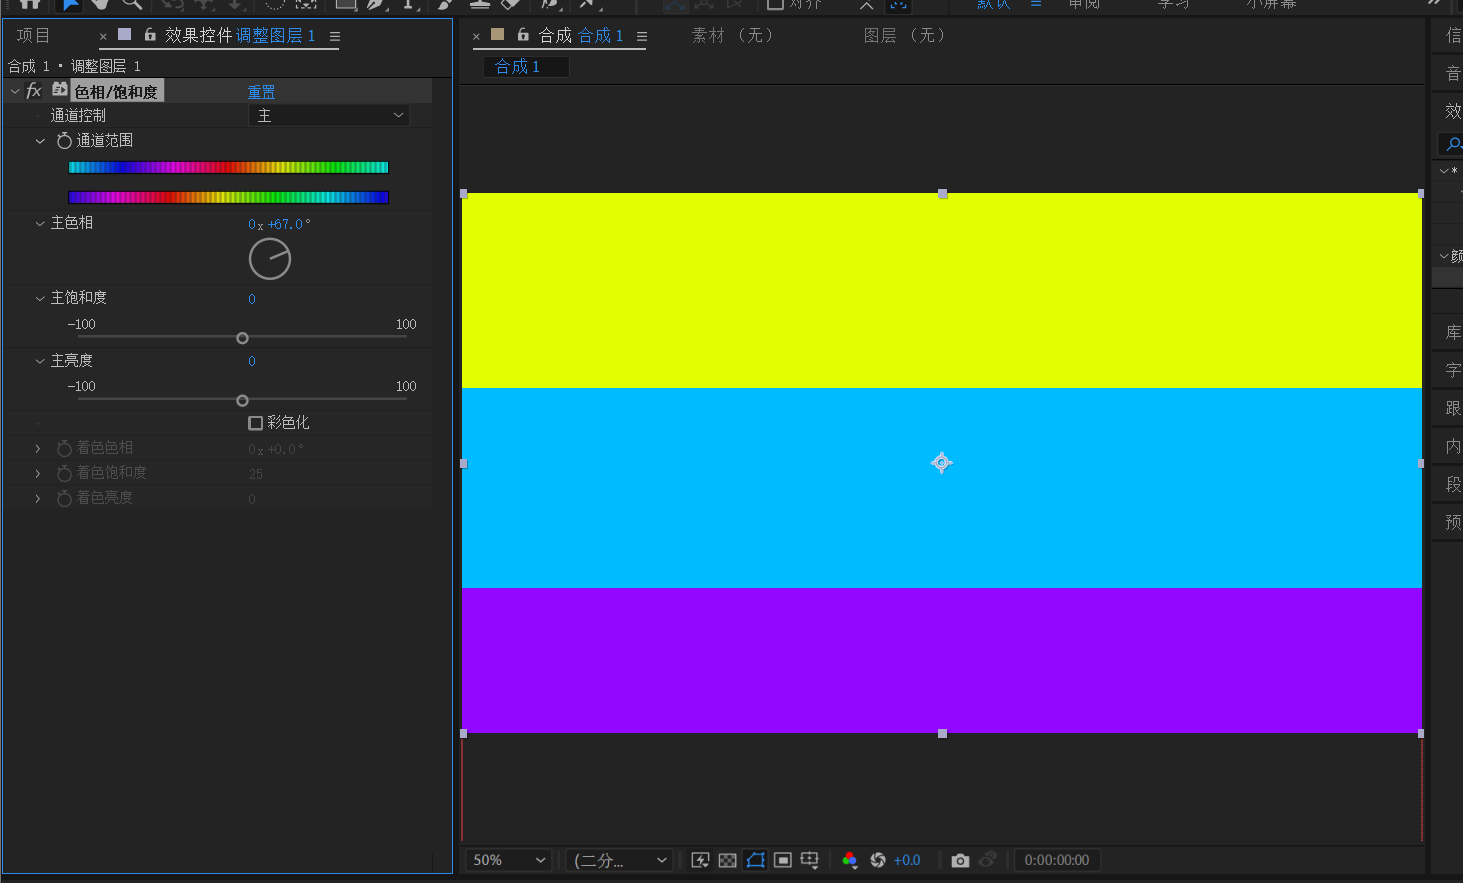Viewport: 1463px width, 883px height.
Task: Click the exposure value +0.0
Action: pyautogui.click(x=907, y=860)
